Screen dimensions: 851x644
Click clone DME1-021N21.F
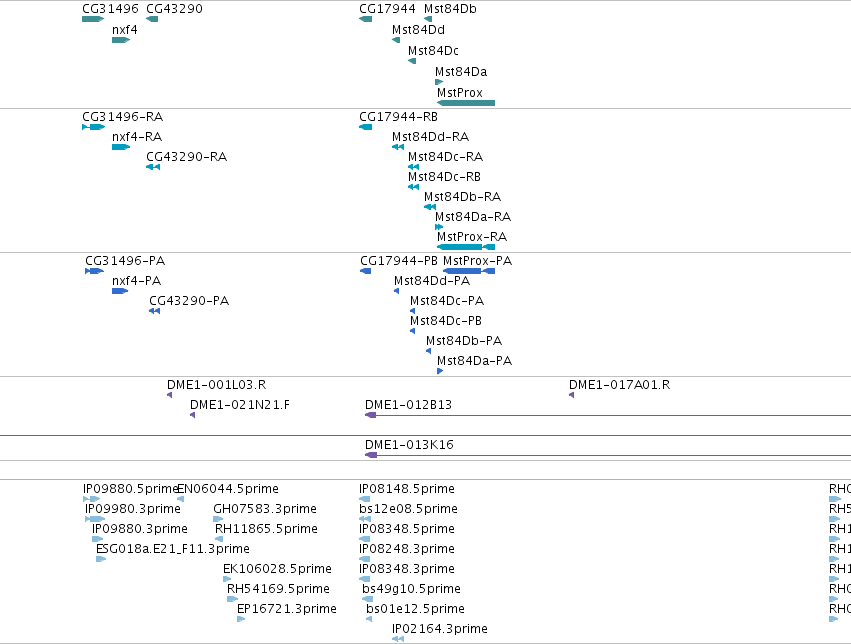(x=239, y=405)
